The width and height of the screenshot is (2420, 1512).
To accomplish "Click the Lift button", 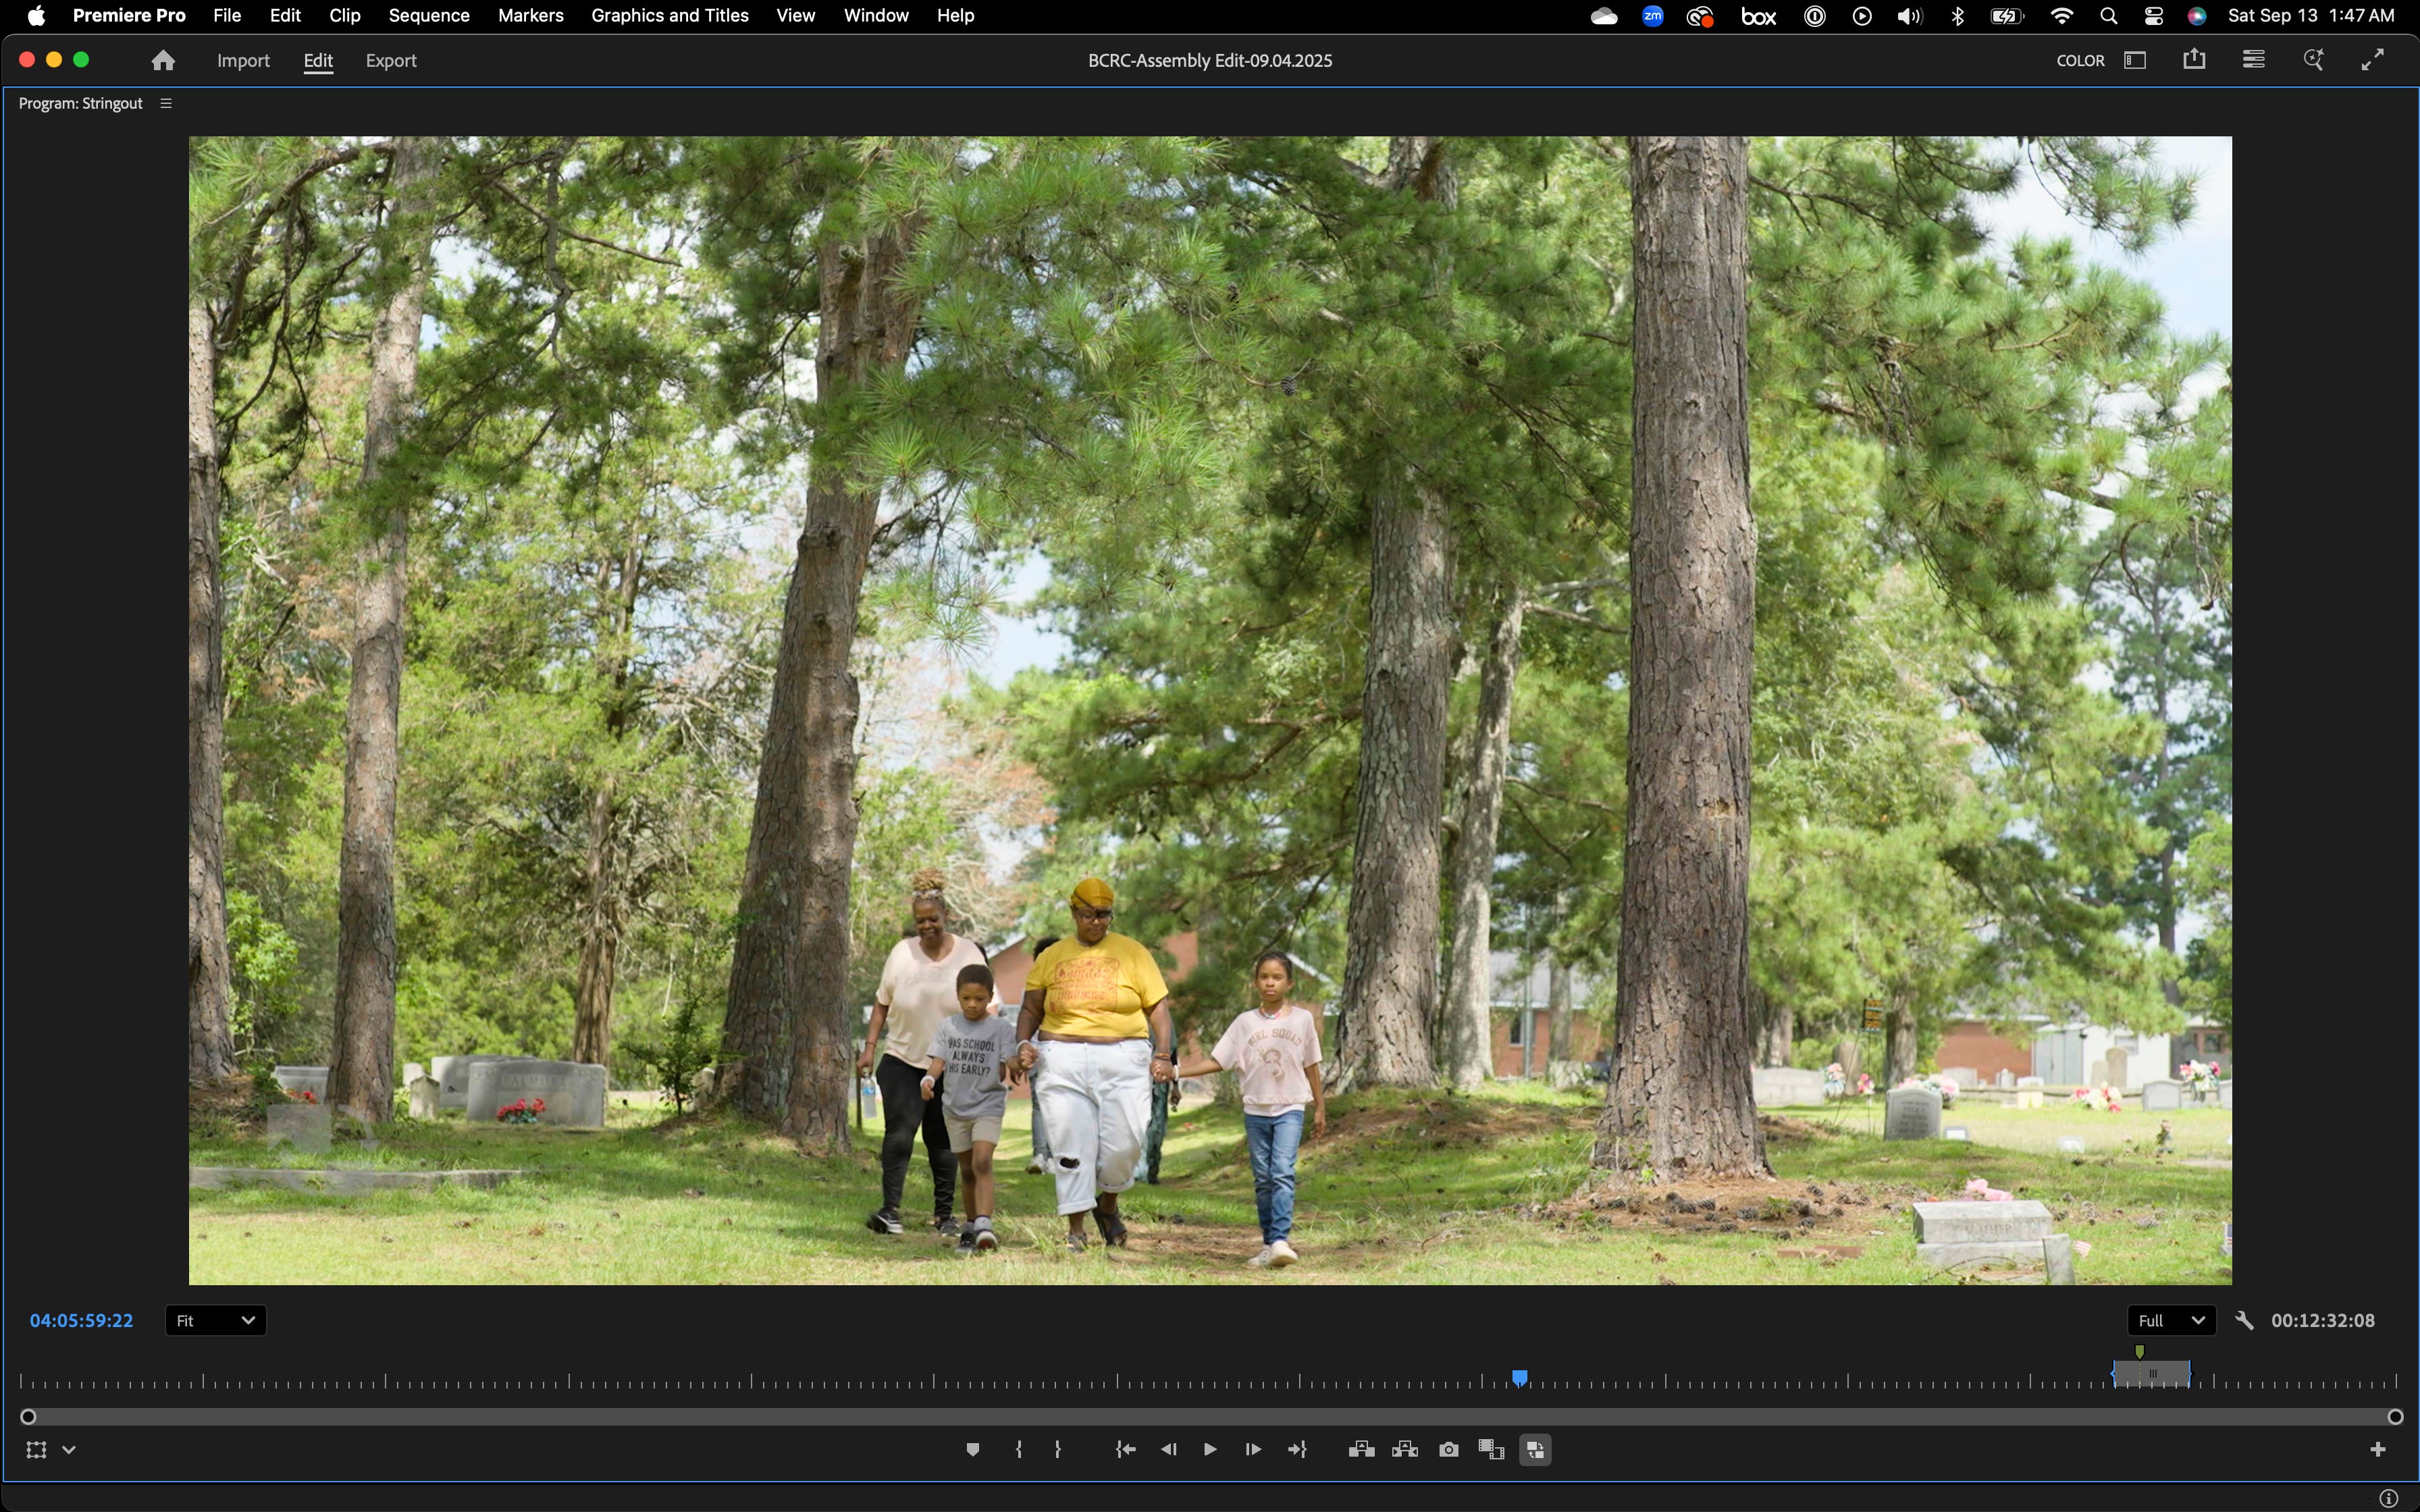I will point(1360,1450).
